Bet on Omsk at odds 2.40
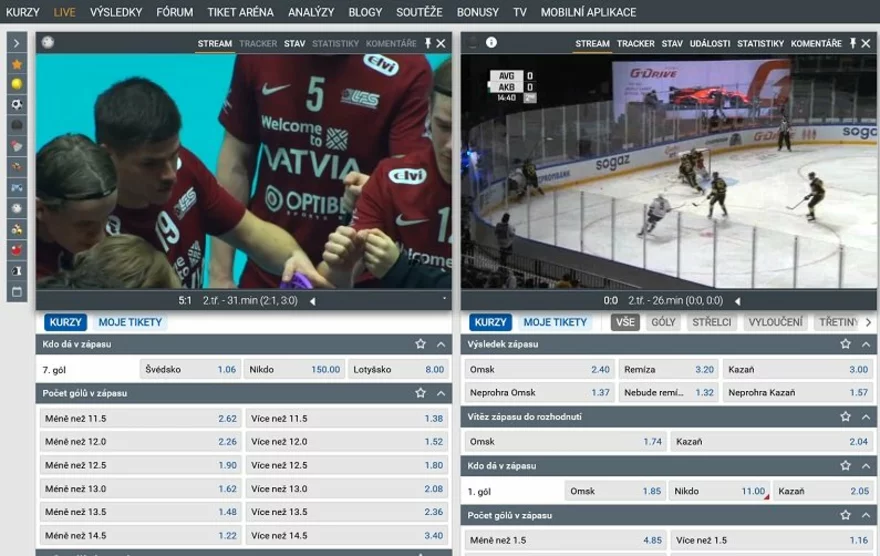Screen dimensions: 880x556 coord(539,369)
